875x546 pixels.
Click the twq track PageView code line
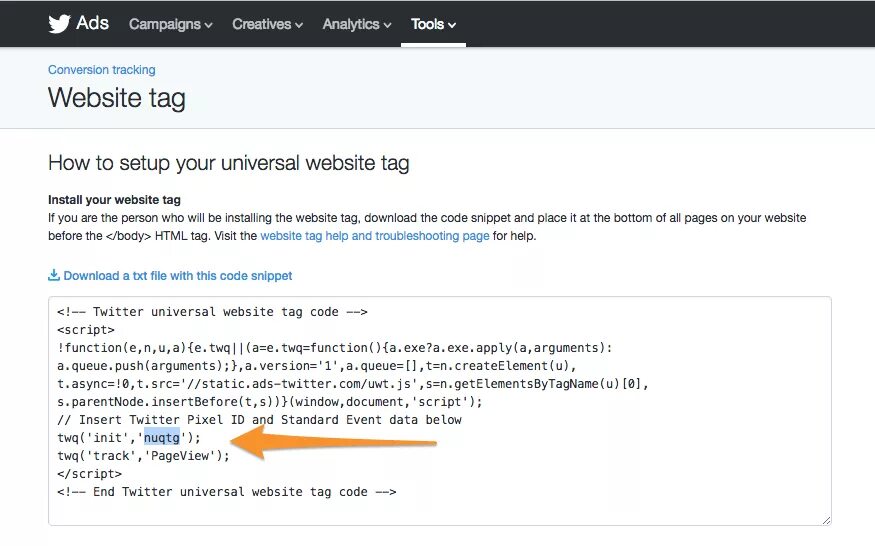coord(143,456)
